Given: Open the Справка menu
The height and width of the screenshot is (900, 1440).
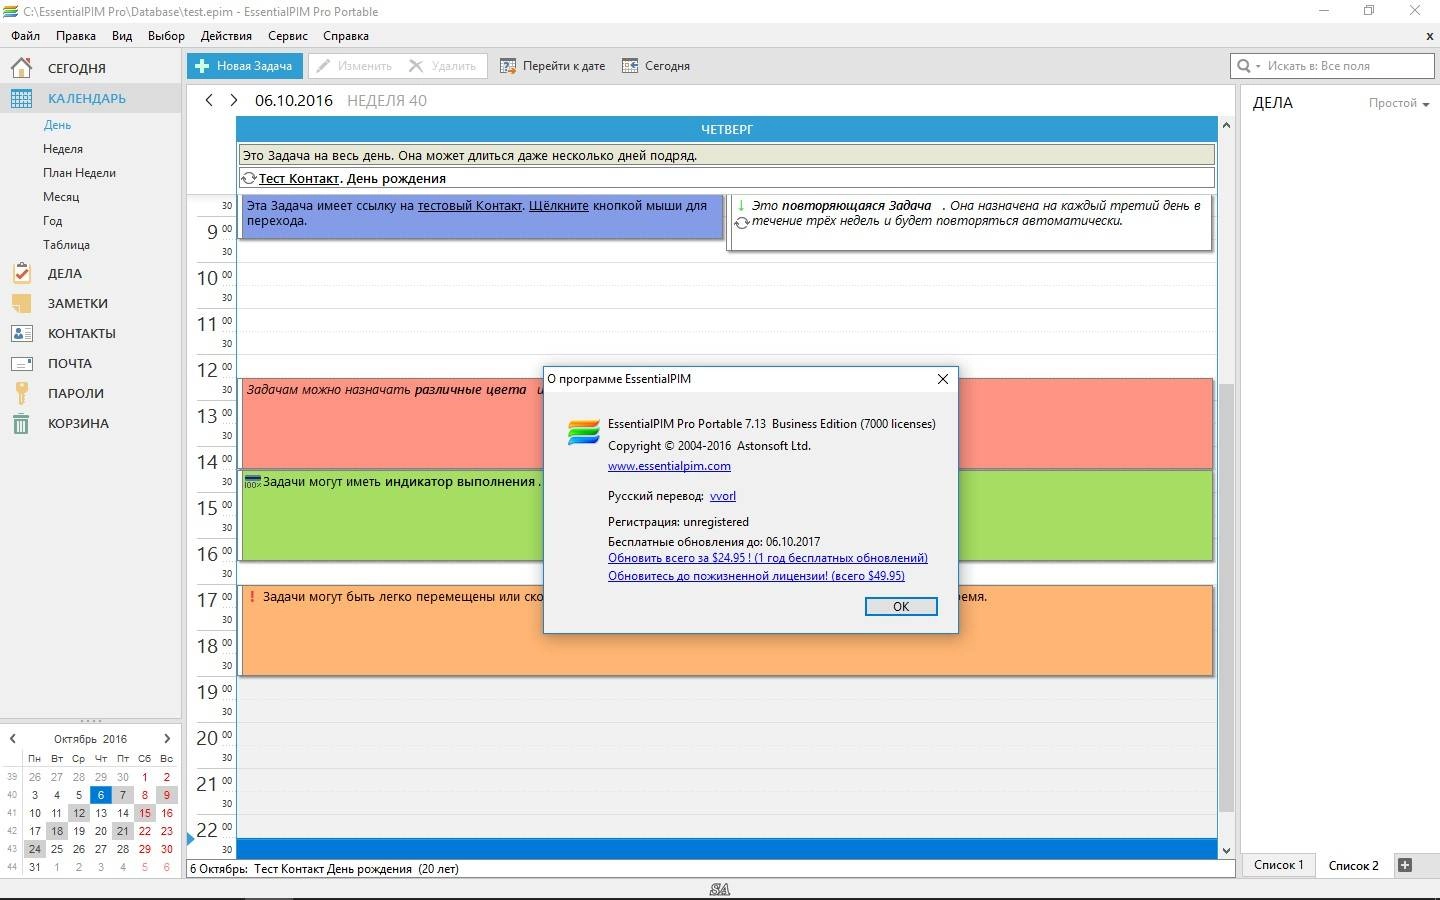Looking at the screenshot, I should (x=346, y=36).
